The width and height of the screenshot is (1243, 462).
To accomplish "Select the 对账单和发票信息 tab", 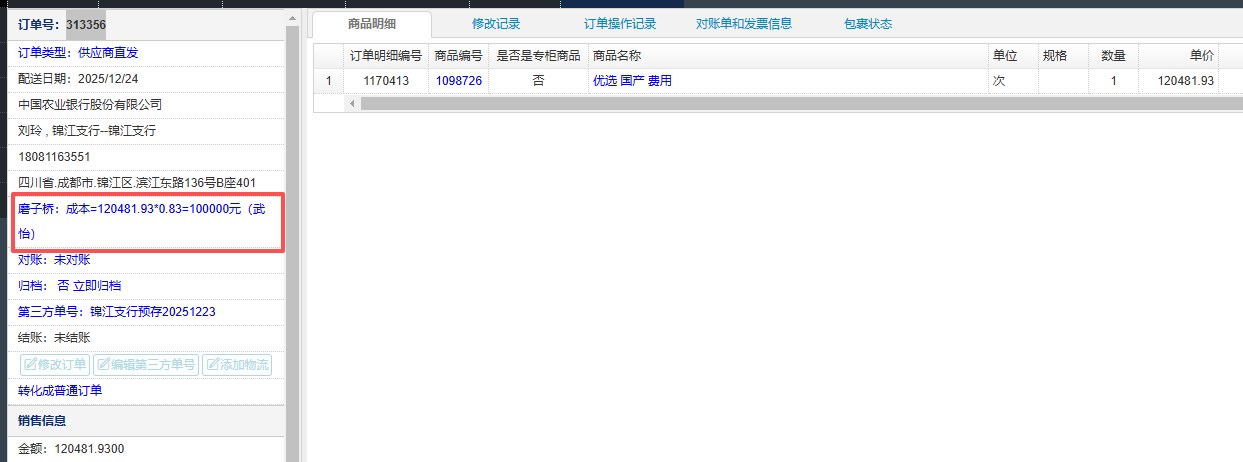I will pyautogui.click(x=743, y=24).
